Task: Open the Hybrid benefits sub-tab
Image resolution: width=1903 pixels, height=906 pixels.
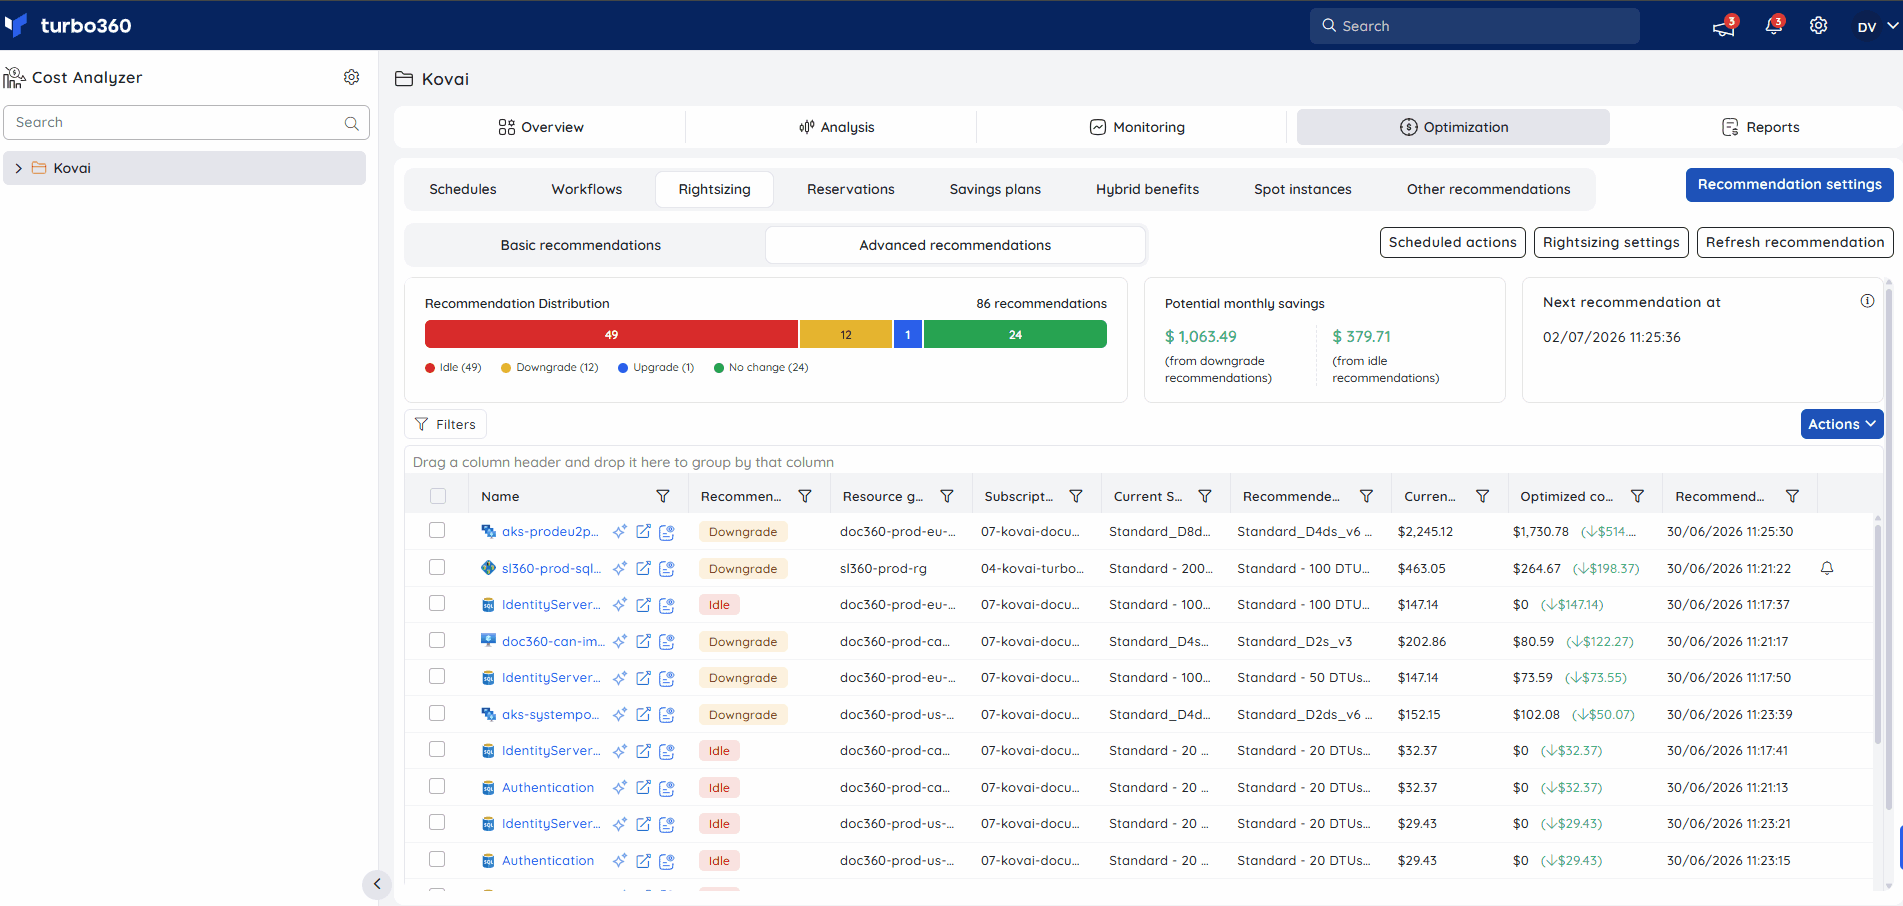Action: [x=1147, y=189]
